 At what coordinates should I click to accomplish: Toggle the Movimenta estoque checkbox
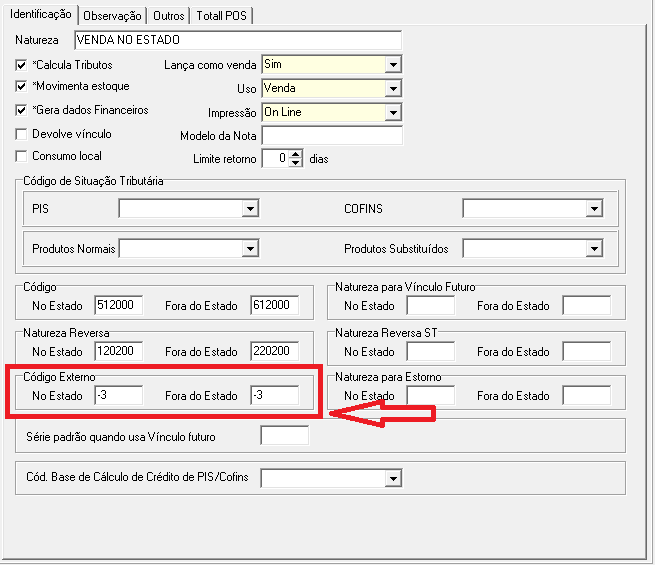21,86
